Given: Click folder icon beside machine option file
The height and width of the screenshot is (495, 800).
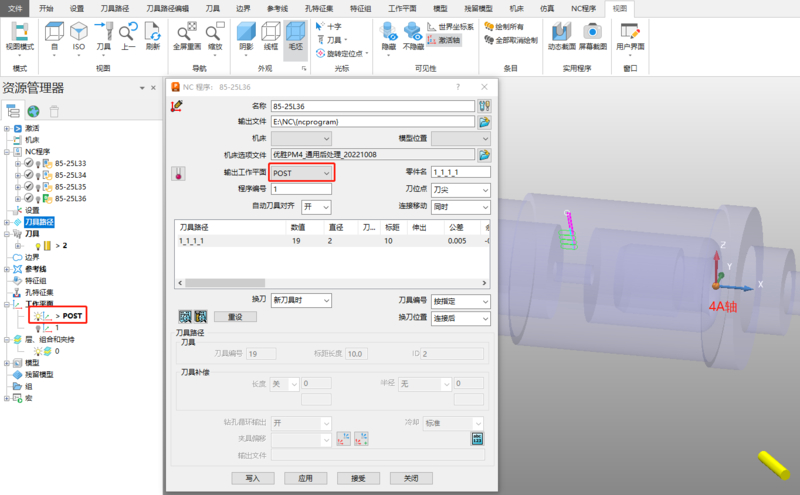Looking at the screenshot, I should 485,155.
